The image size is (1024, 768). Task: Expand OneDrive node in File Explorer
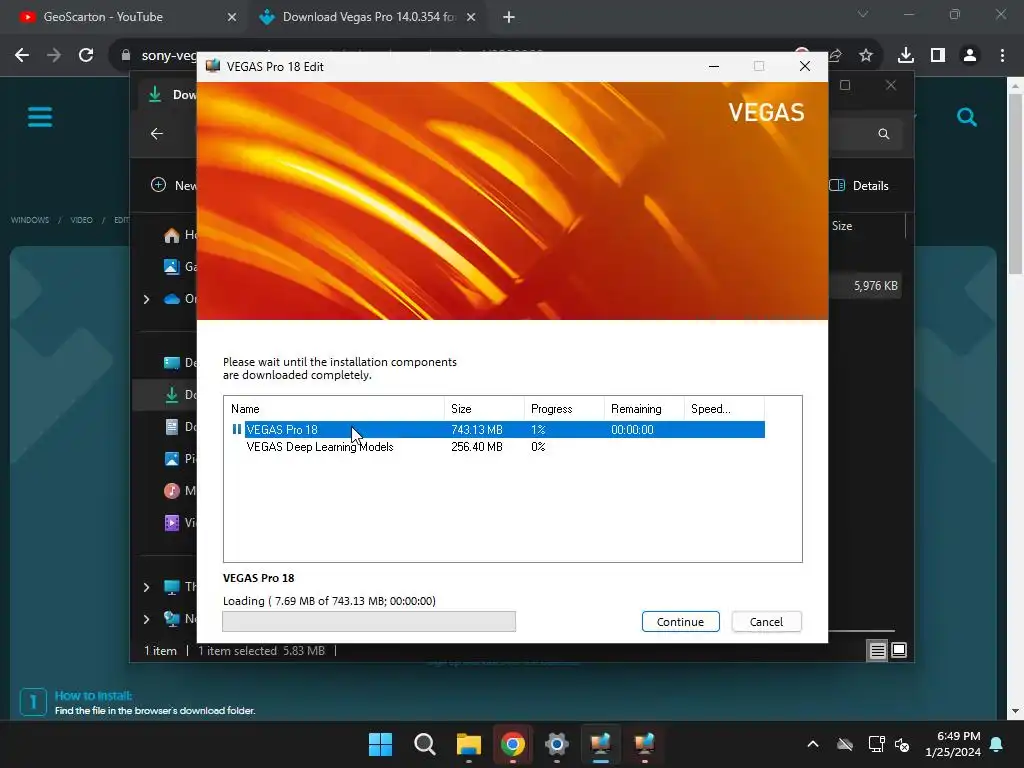pyautogui.click(x=146, y=299)
